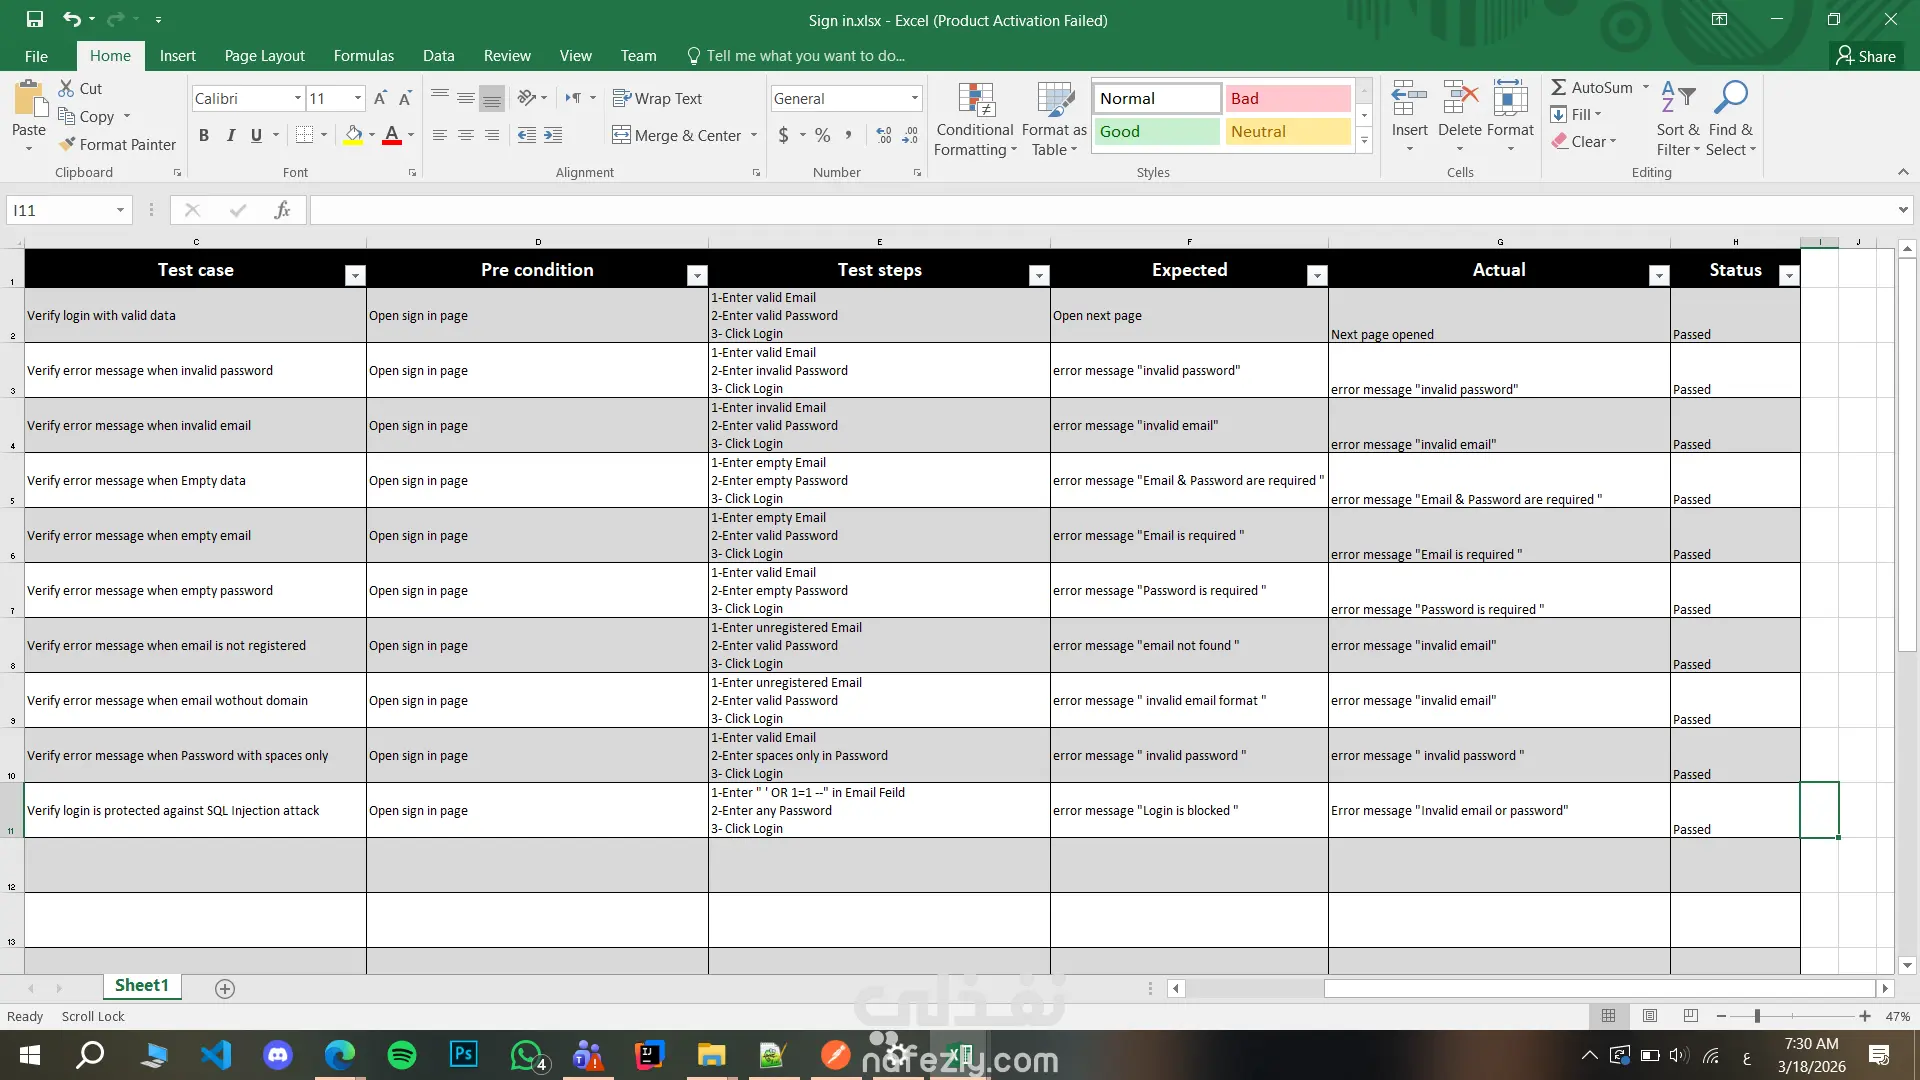Click the Share button
The width and height of the screenshot is (1920, 1080).
click(1866, 56)
